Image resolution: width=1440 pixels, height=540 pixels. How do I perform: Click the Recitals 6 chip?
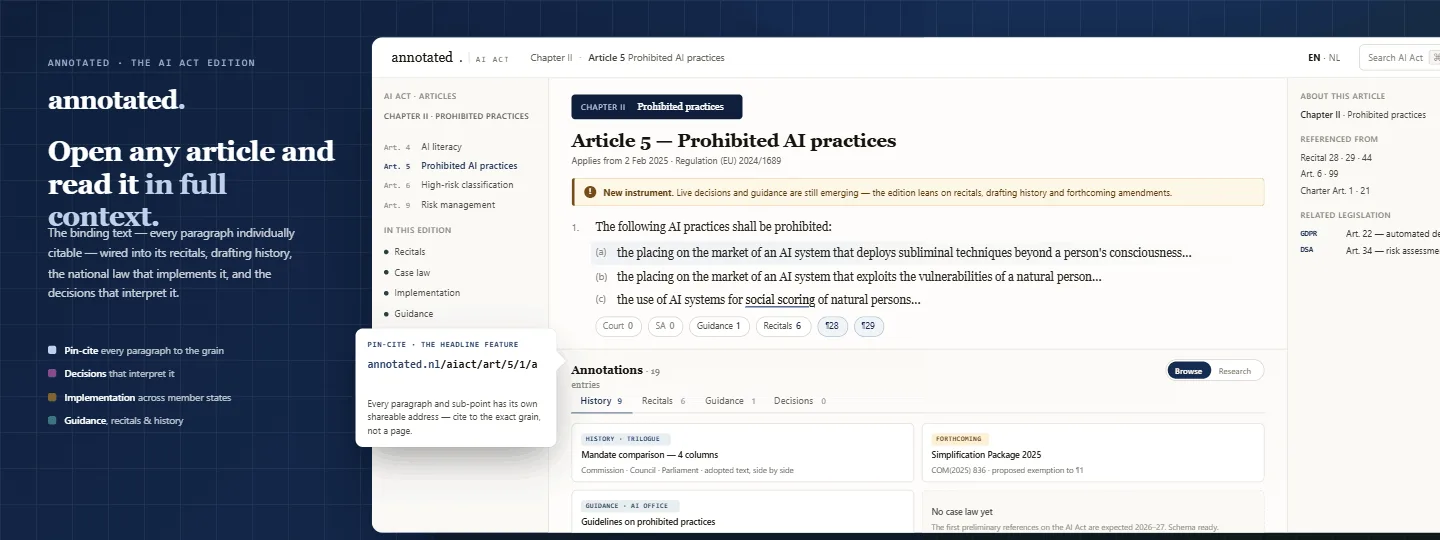pyautogui.click(x=782, y=326)
